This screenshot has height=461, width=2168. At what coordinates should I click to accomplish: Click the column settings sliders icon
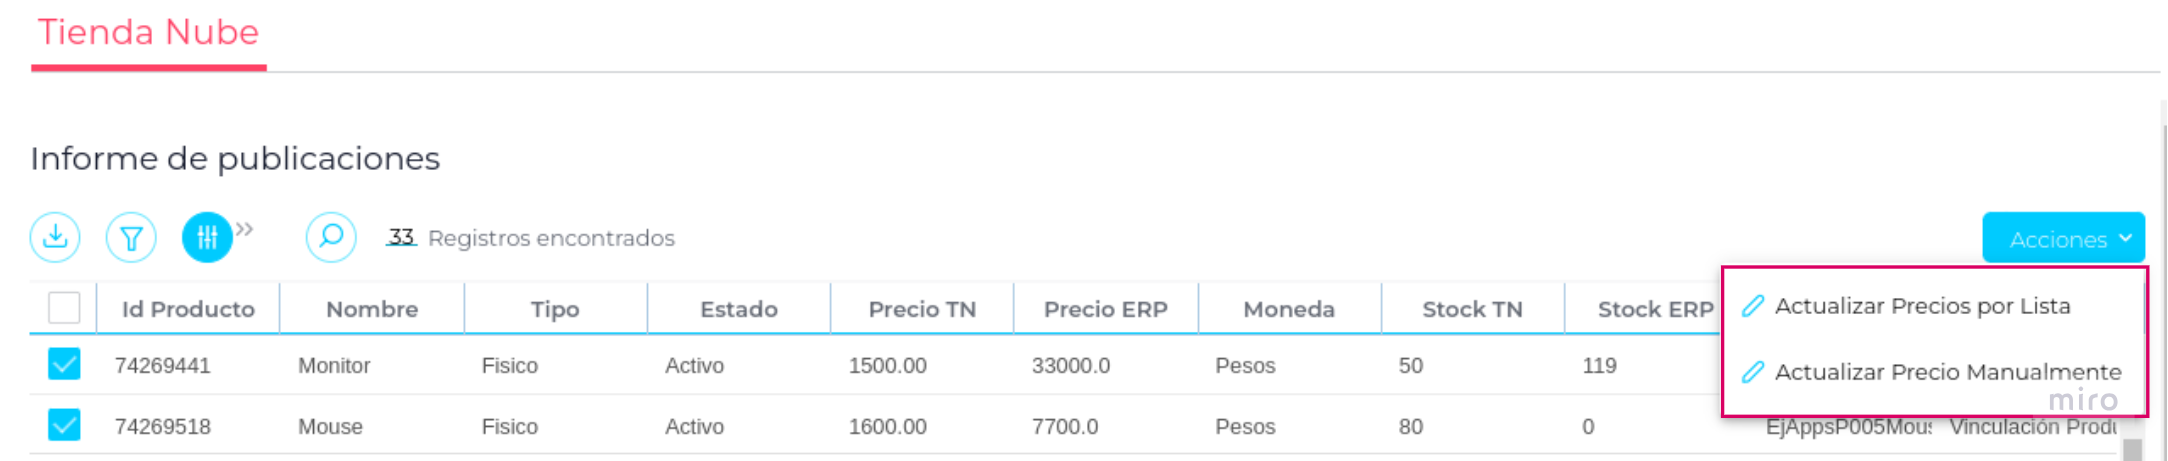(207, 238)
